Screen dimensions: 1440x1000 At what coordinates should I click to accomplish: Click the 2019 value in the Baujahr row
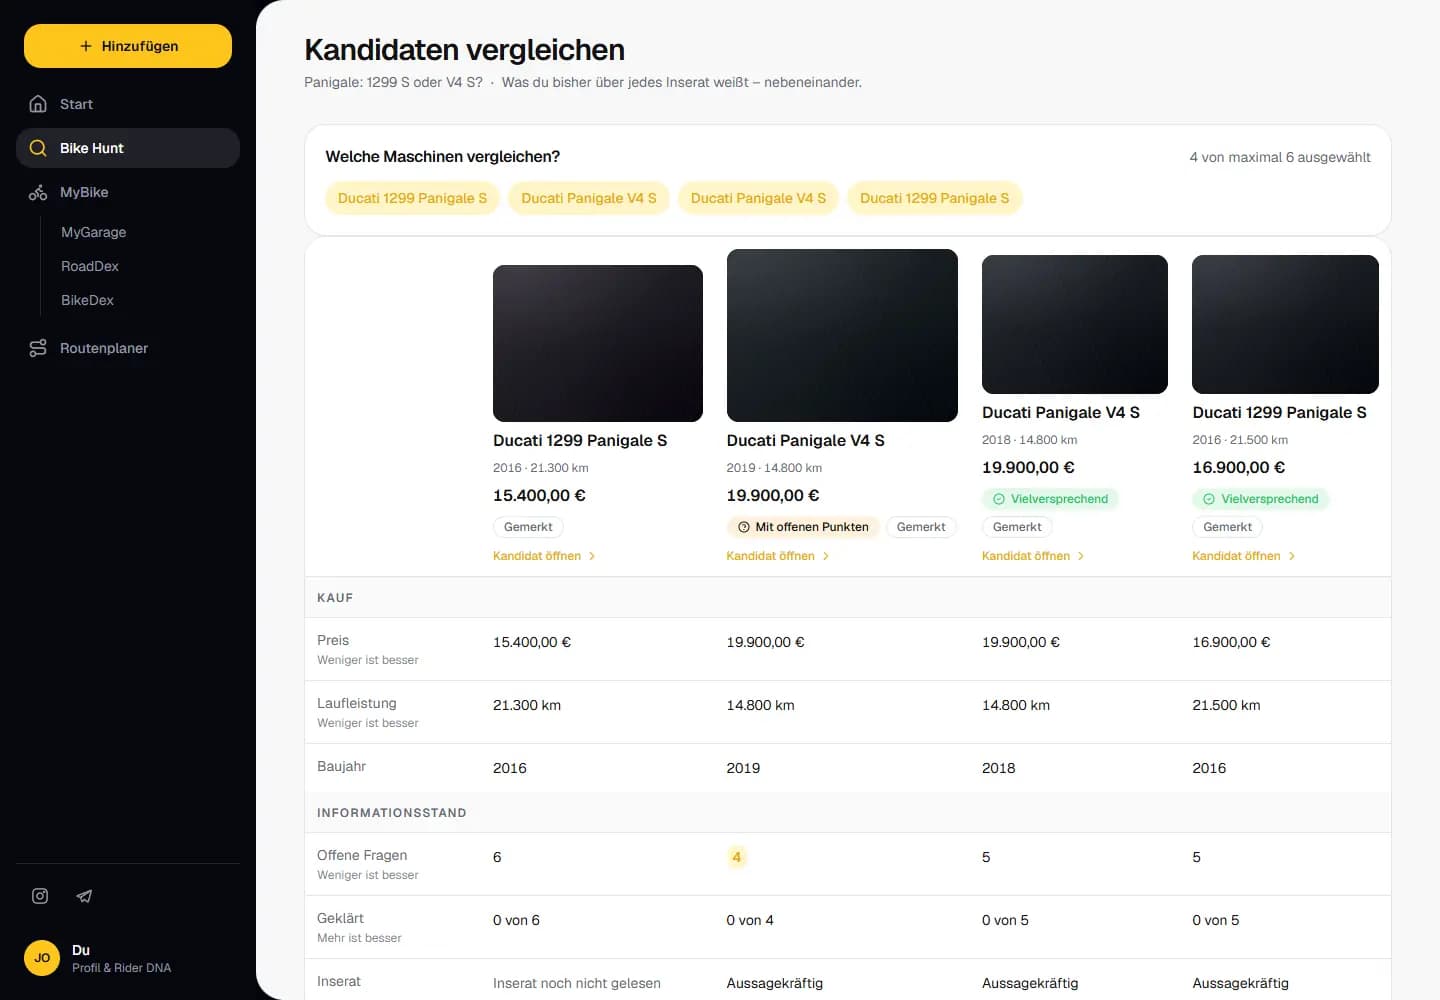point(743,768)
